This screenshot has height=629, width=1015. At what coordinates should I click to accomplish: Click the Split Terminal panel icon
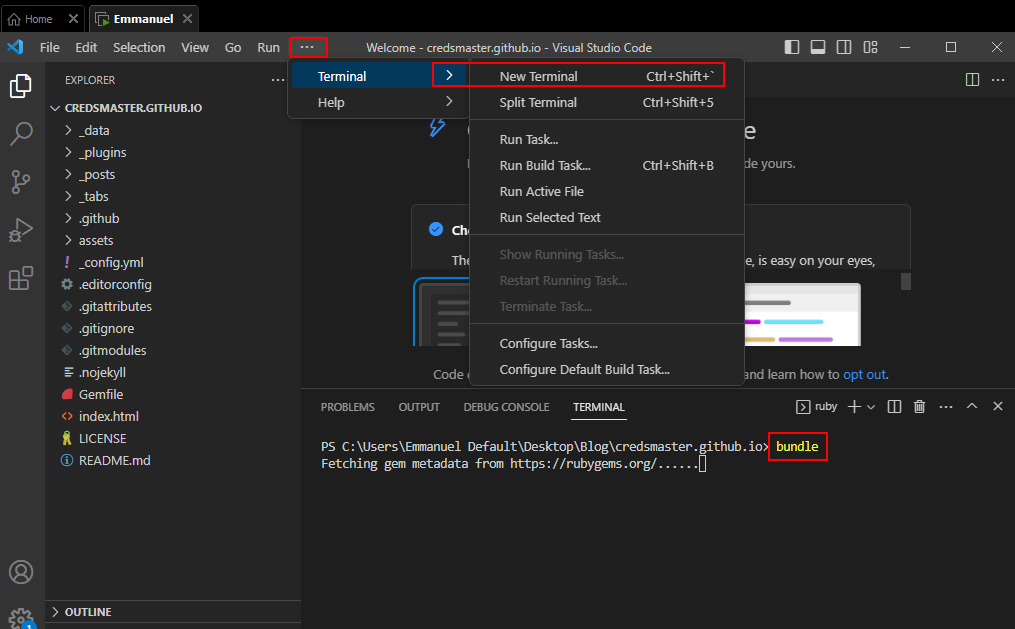point(894,406)
